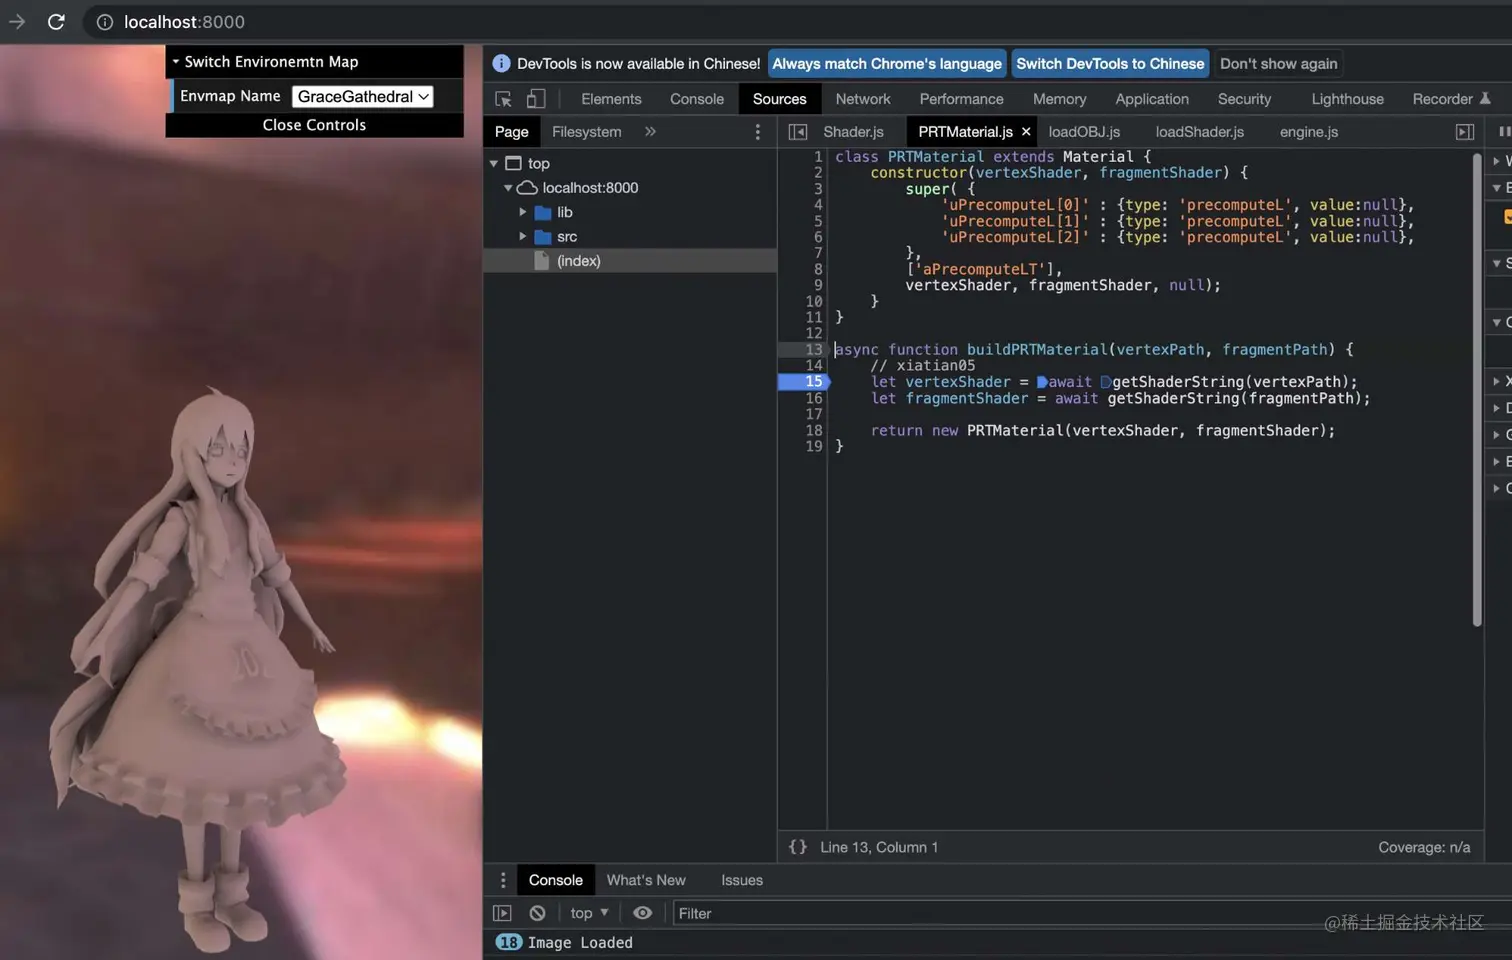Screen dimensions: 1512x960
Task: Expand the lib folder arrow
Action: (522, 212)
